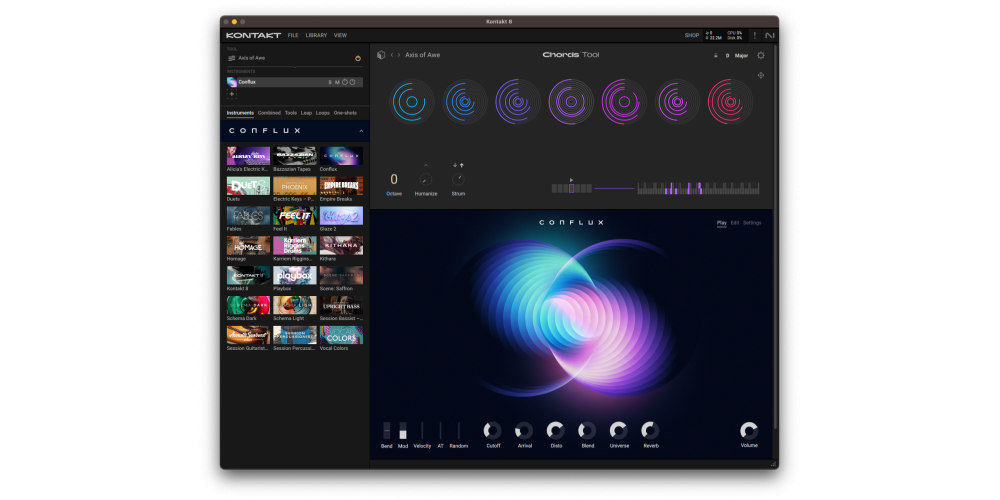
Task: Switch to Leap tab
Action: tap(306, 113)
